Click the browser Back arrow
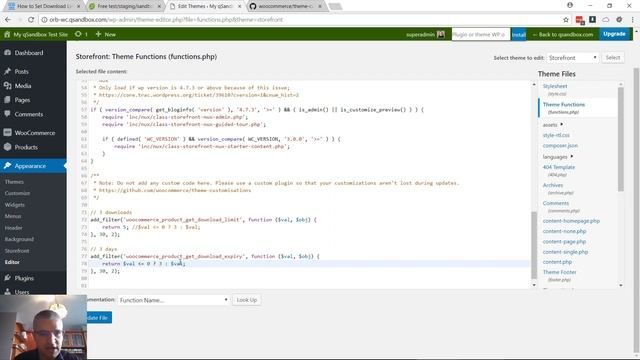The width and height of the screenshot is (640, 360). (x=8, y=20)
